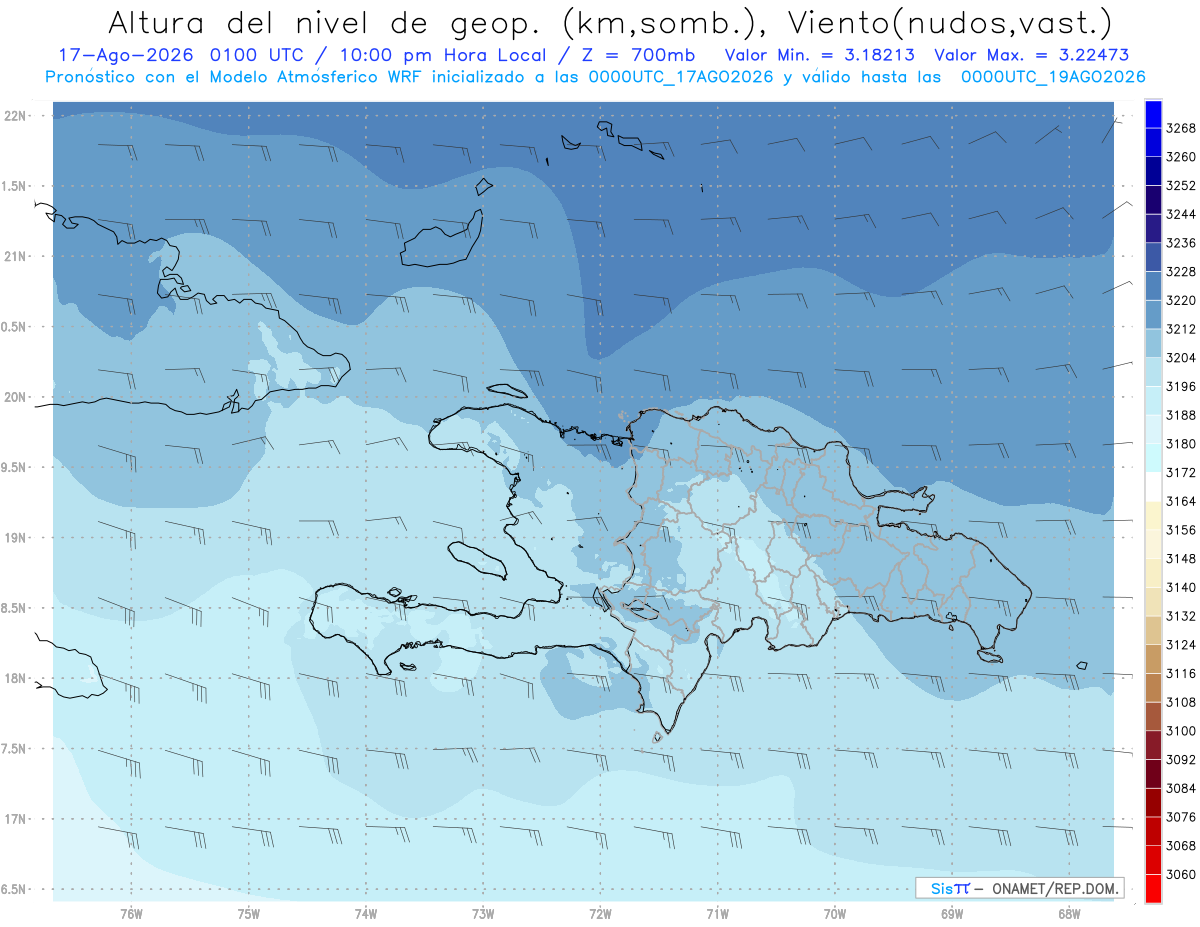Click the '3140' legend value
The width and height of the screenshot is (1200, 927).
tap(1181, 587)
